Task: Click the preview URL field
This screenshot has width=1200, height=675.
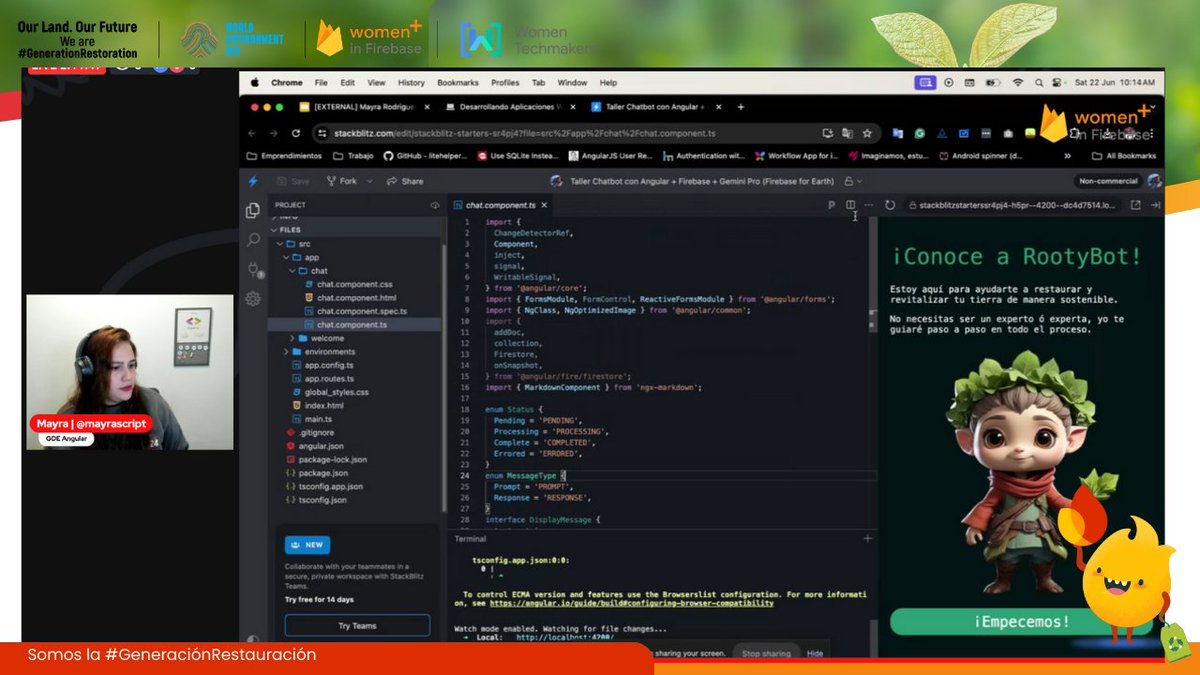Action: click(1013, 205)
